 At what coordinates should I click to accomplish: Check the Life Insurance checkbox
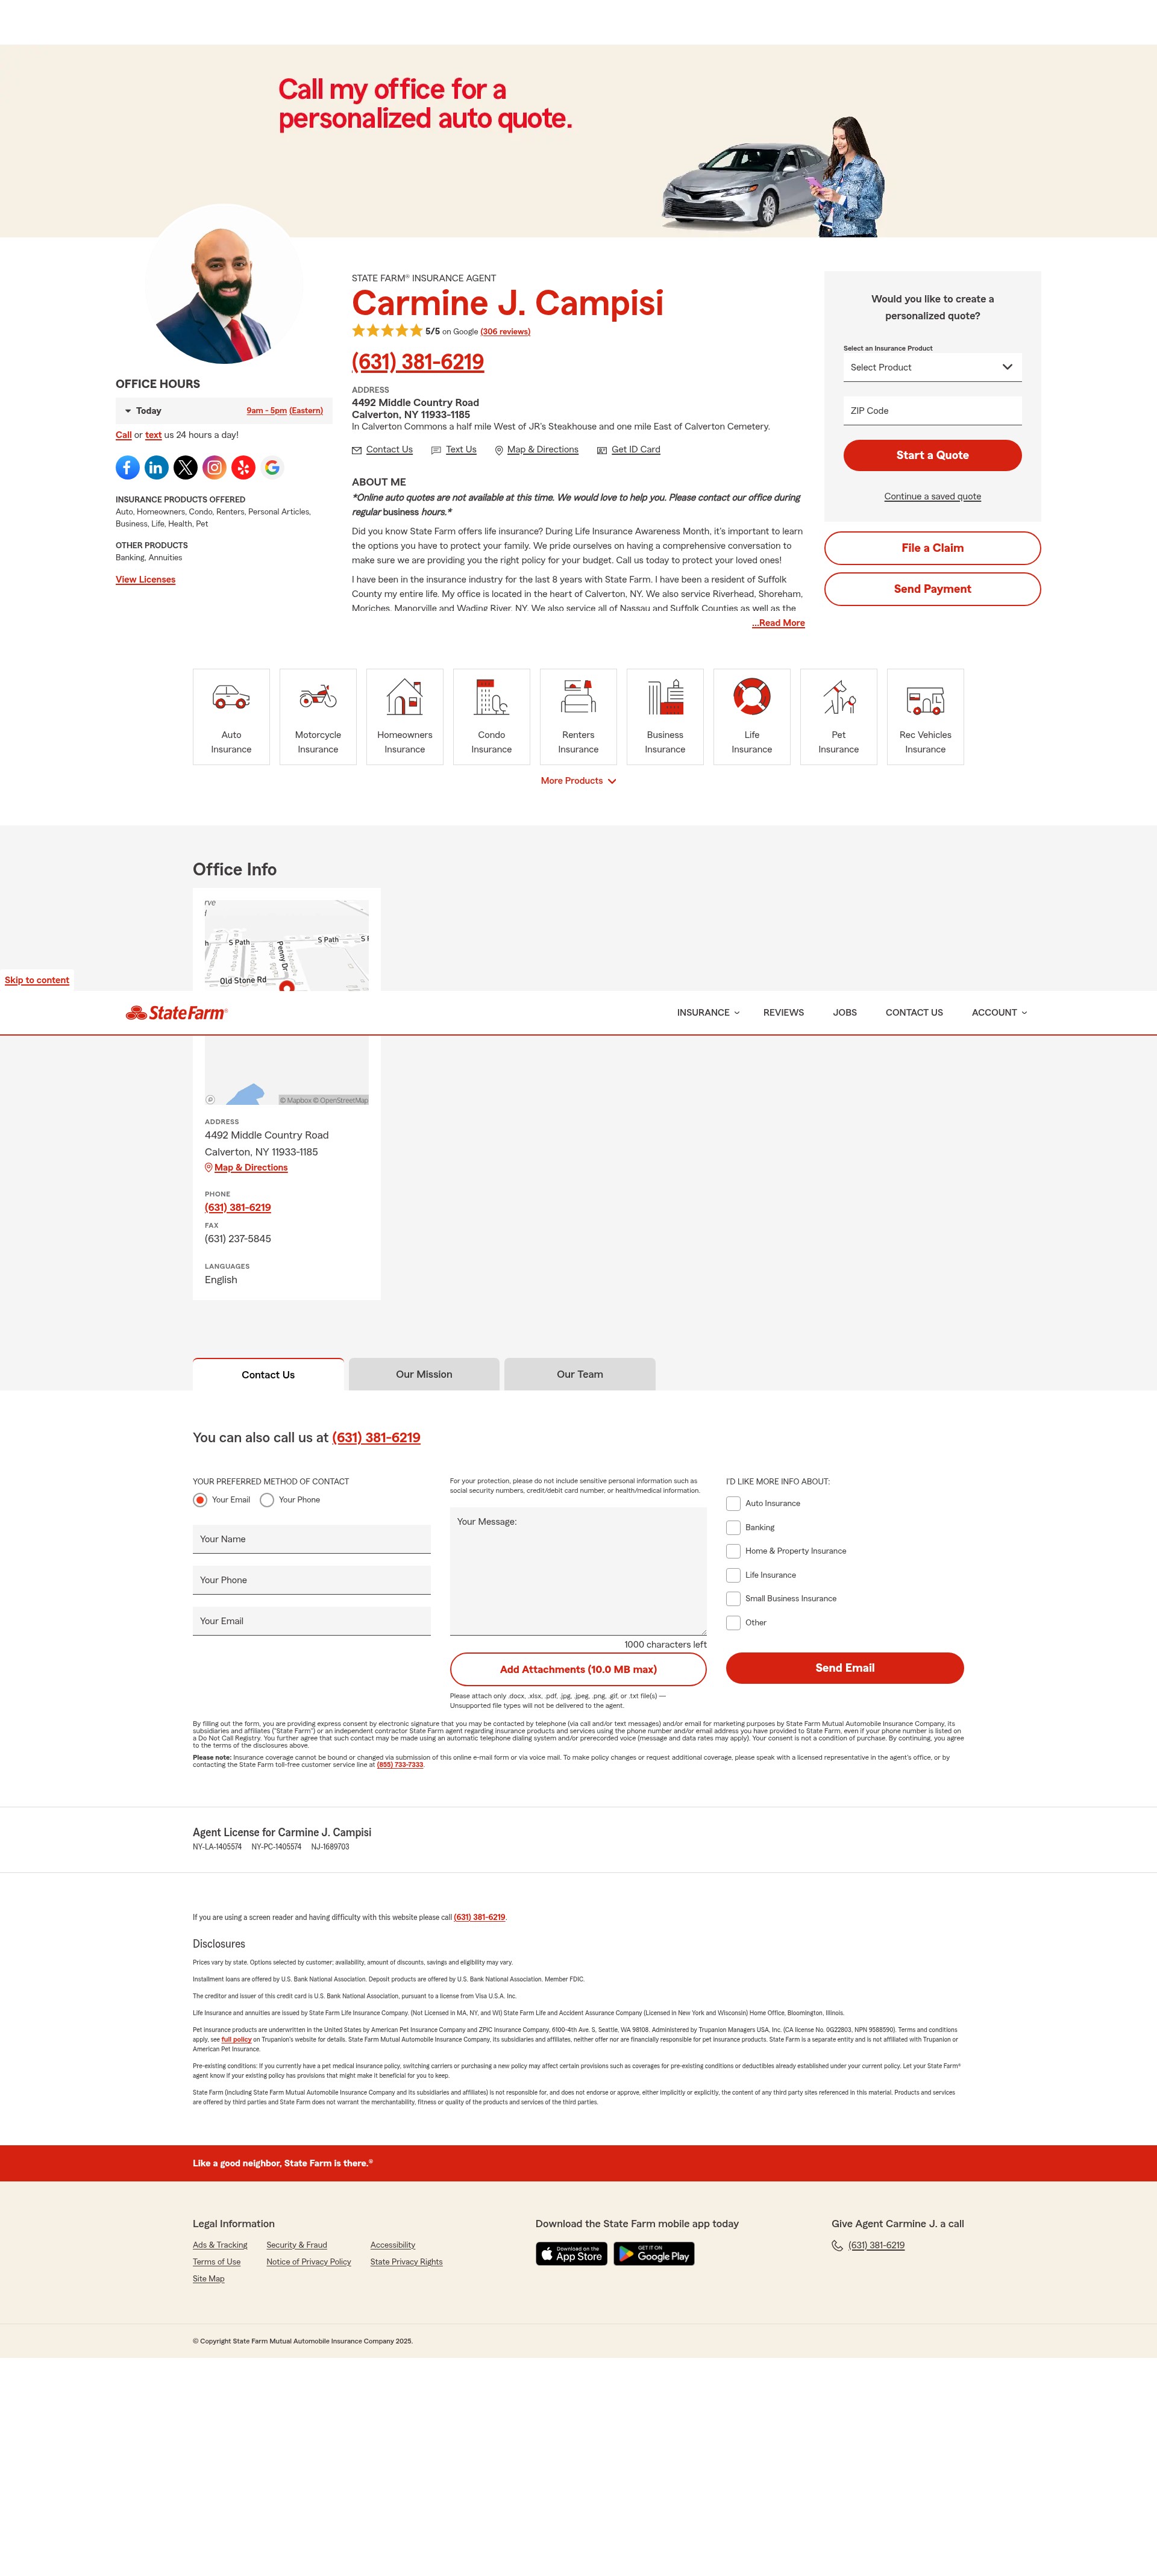[x=733, y=1575]
